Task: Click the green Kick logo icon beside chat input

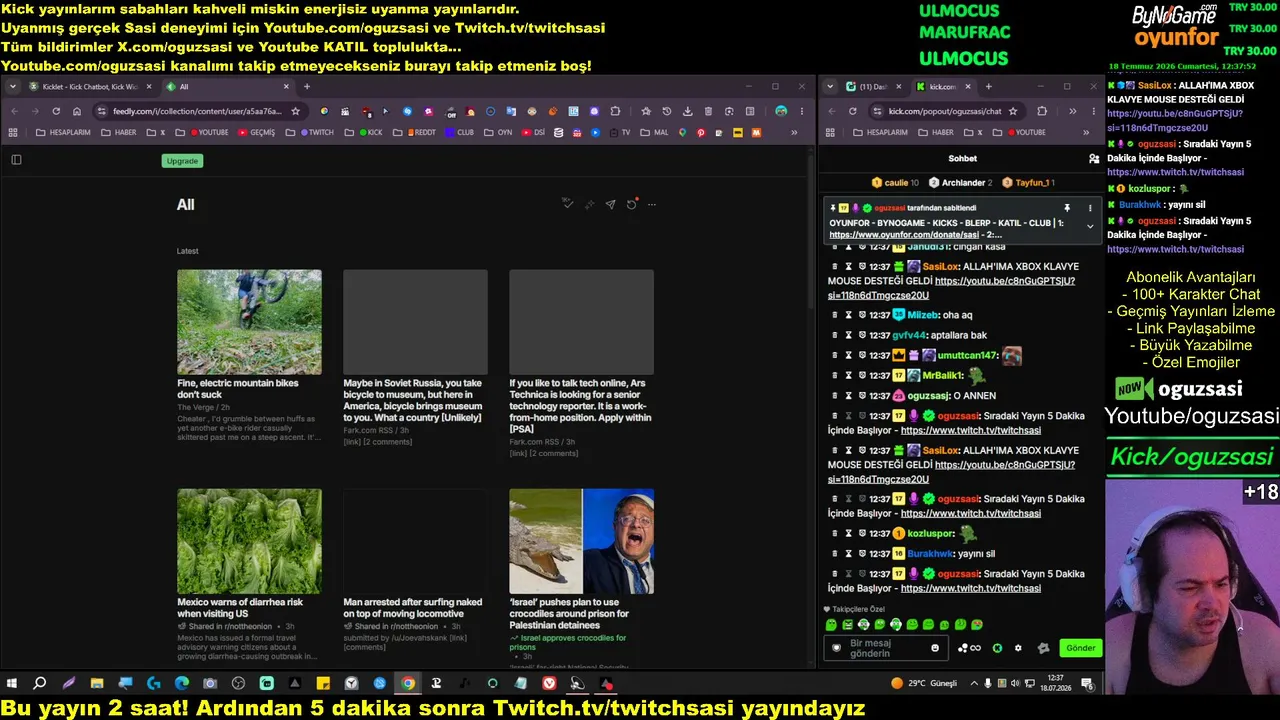Action: point(997,648)
